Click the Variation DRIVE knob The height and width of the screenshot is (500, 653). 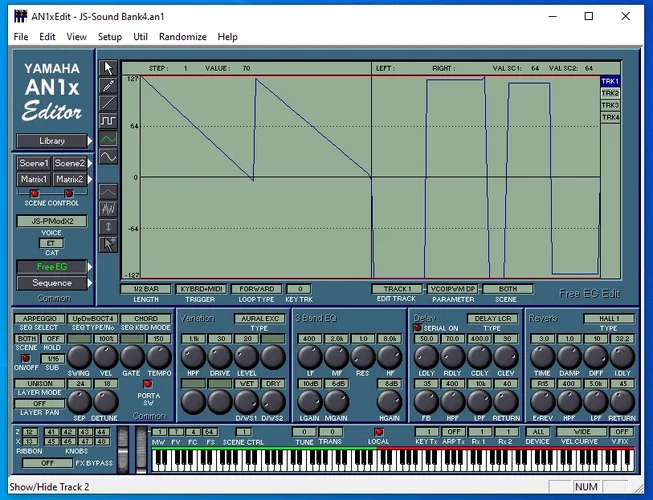[220, 357]
